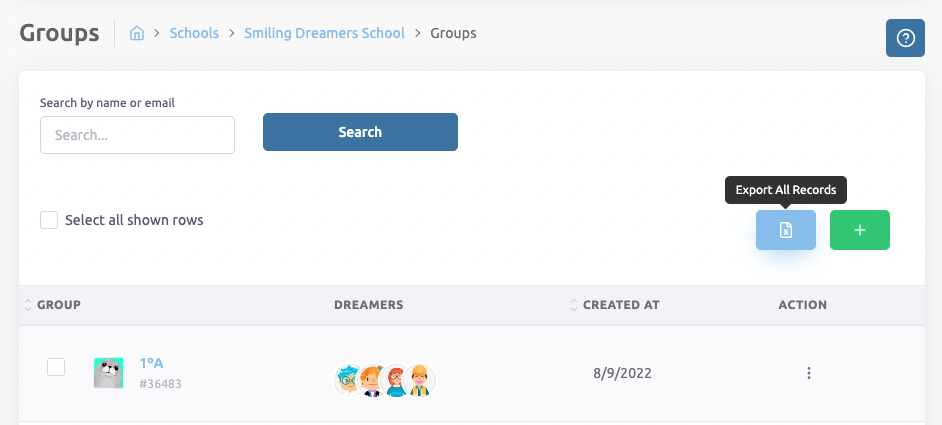Image resolution: width=942 pixels, height=425 pixels.
Task: Export all records to spreadsheet
Action: (785, 230)
